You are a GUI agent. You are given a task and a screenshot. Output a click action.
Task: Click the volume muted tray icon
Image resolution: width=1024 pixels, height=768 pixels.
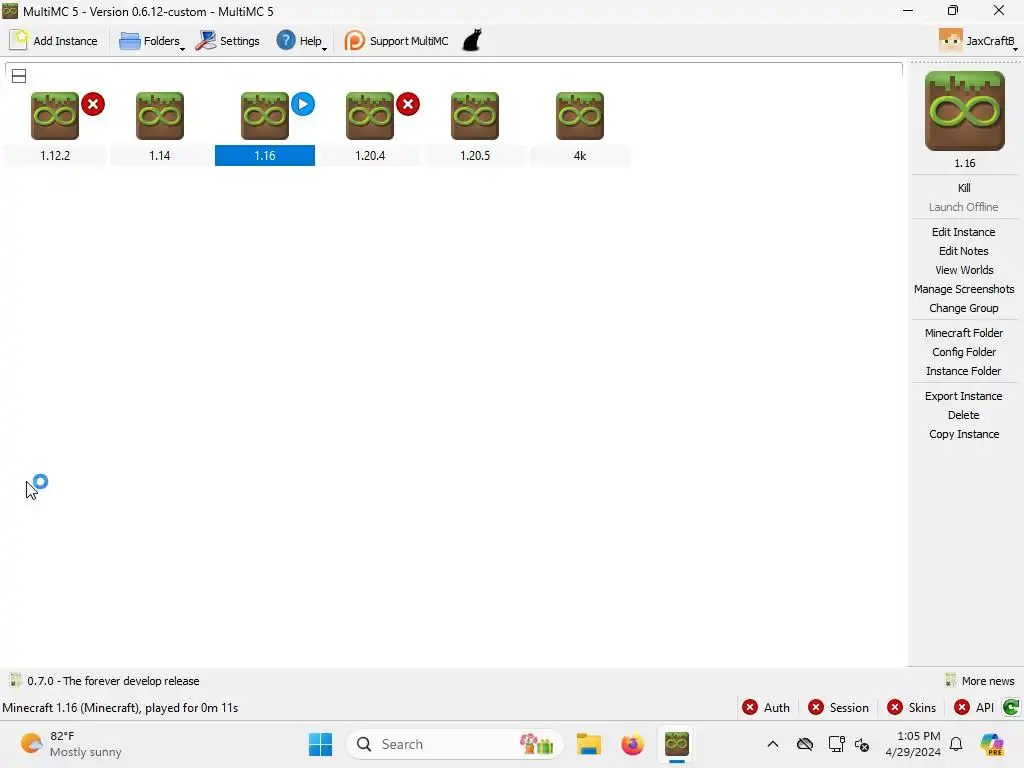[862, 744]
